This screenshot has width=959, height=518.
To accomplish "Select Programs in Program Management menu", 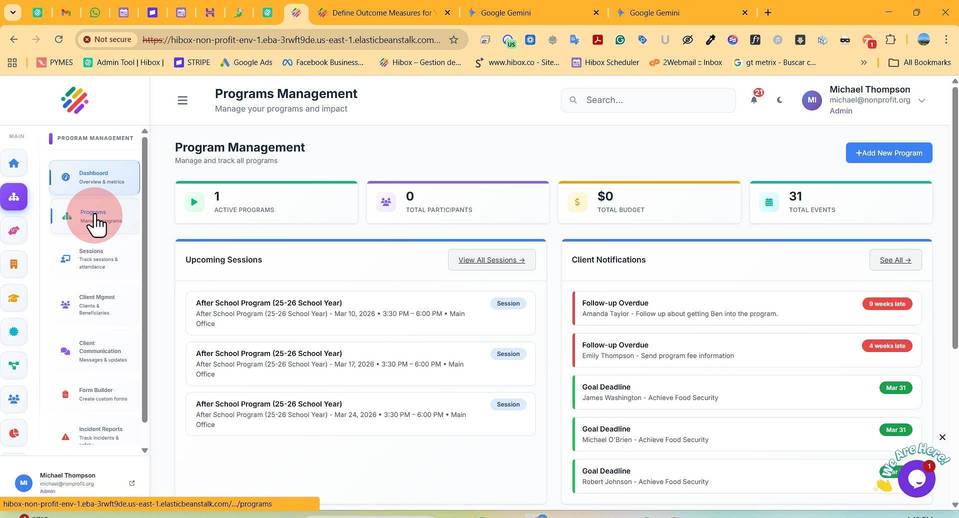I will point(94,216).
